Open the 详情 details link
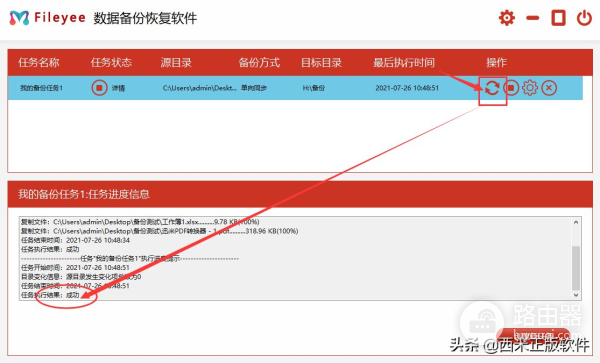This screenshot has height=363, width=600. [x=118, y=88]
